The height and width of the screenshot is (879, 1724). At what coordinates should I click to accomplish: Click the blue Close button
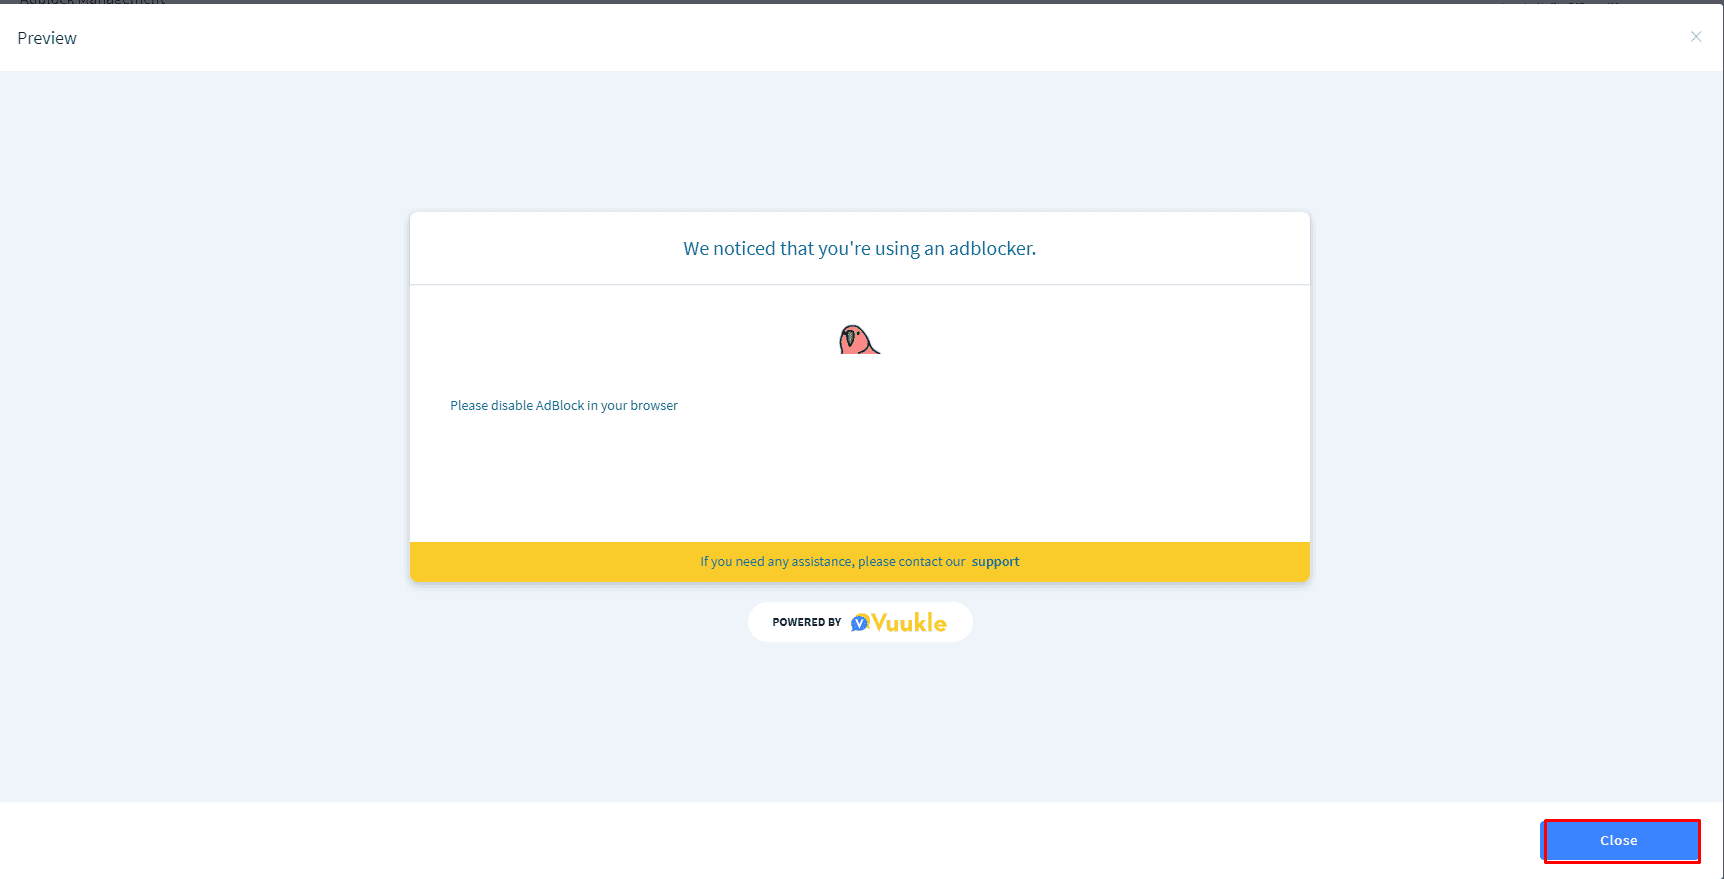click(1620, 841)
